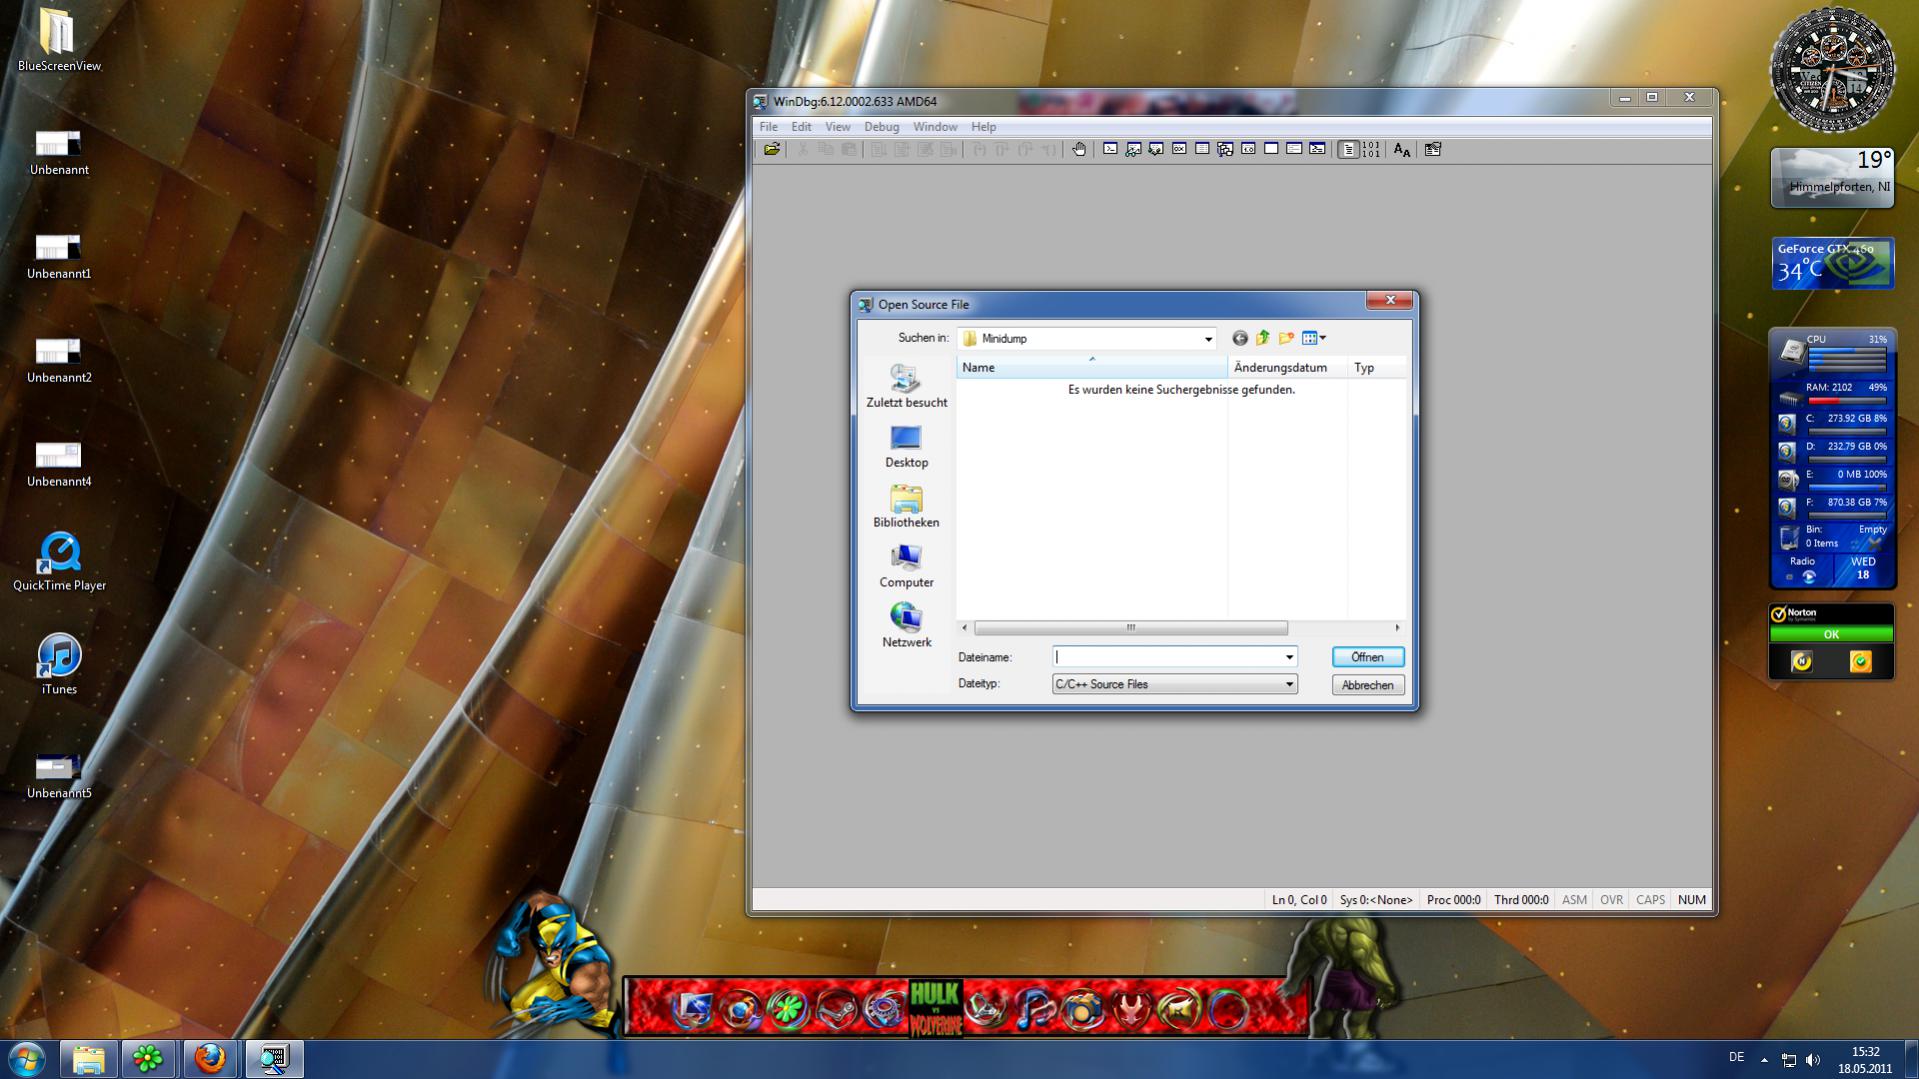The width and height of the screenshot is (1919, 1079).
Task: Open the View menu dropdown in dialog
Action: 1314,338
